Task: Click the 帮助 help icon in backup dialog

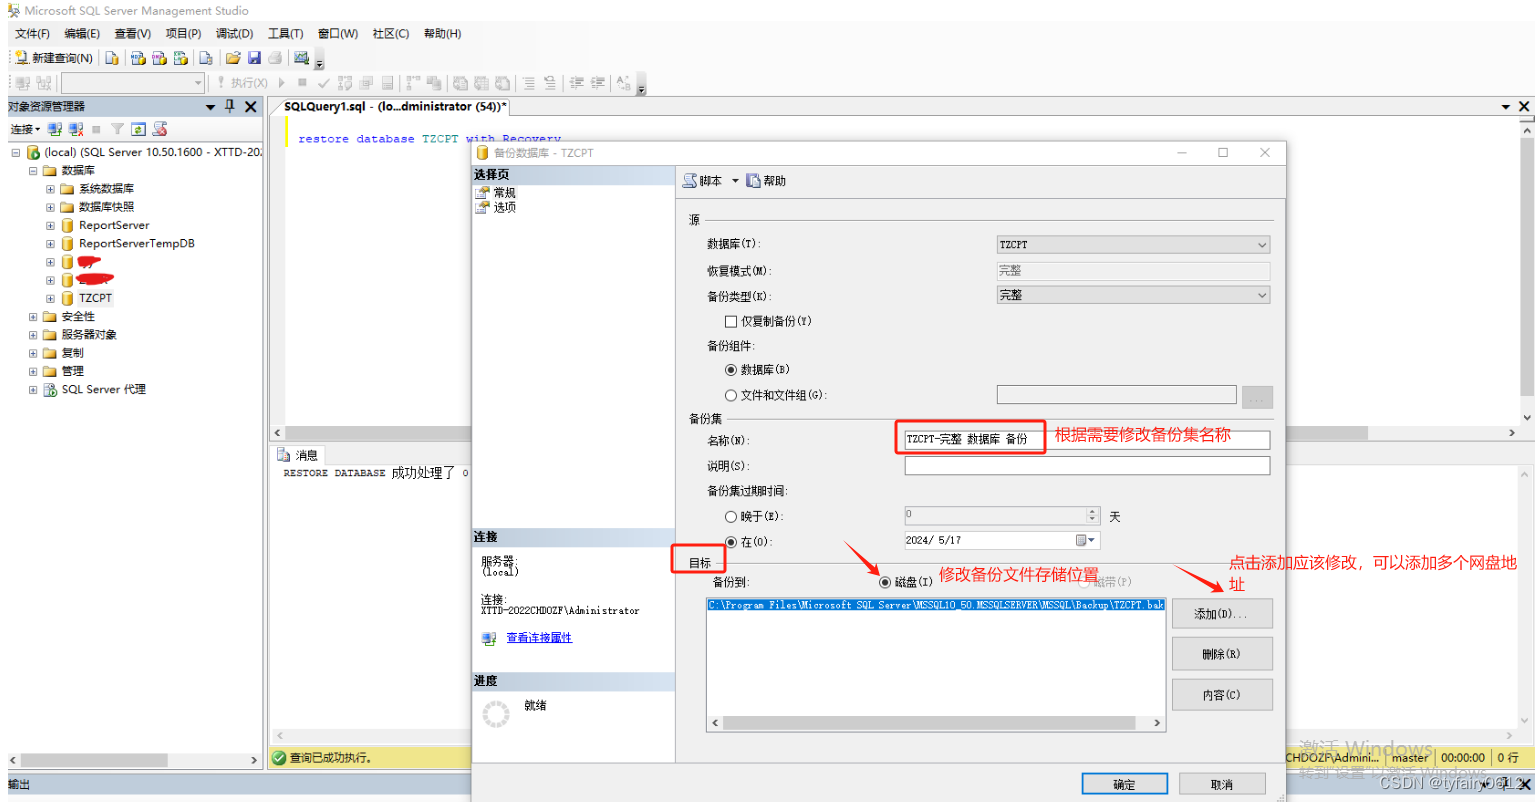Action: coord(754,181)
